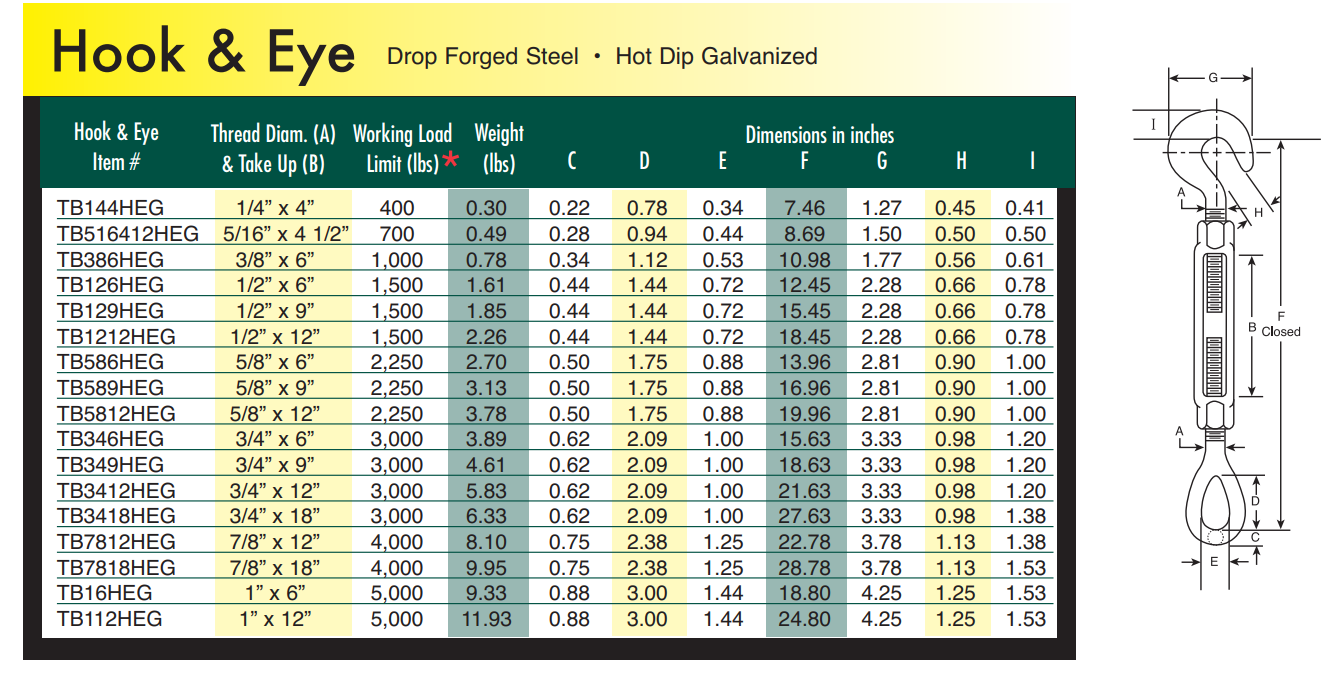
Task: Click the 11.93 weight value
Action: click(486, 619)
